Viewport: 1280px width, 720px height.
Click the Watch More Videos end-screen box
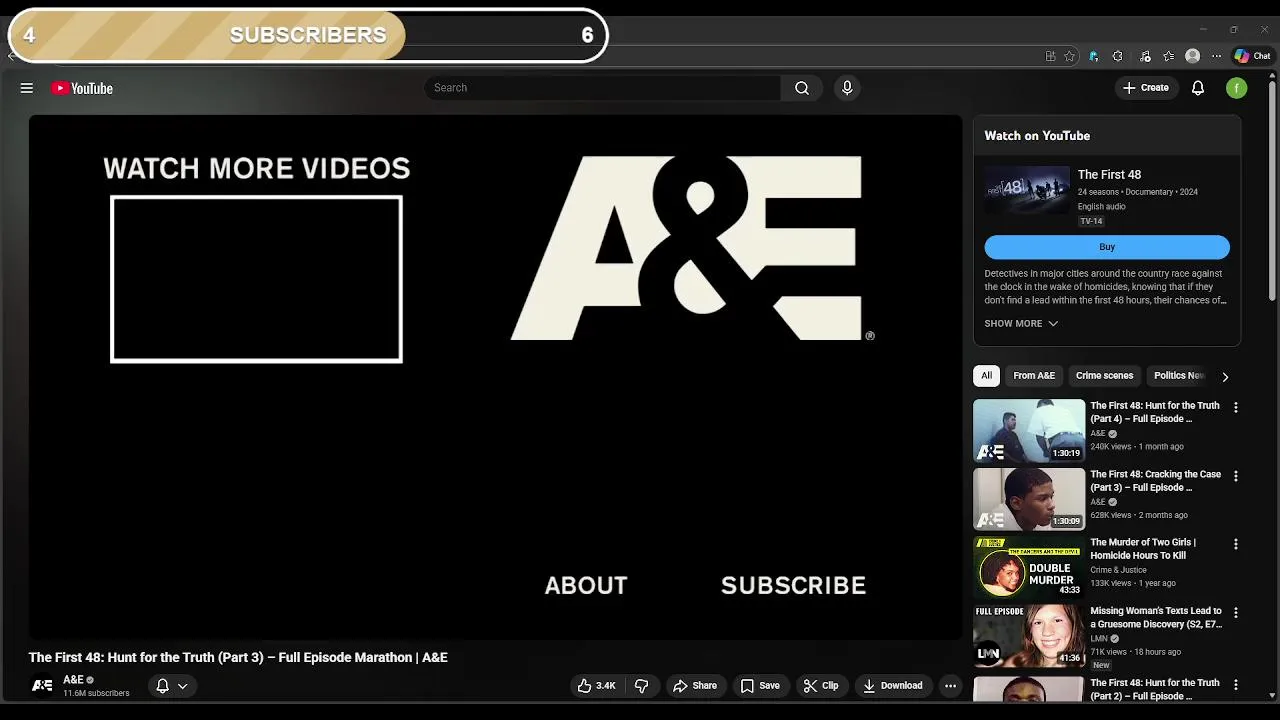[256, 279]
